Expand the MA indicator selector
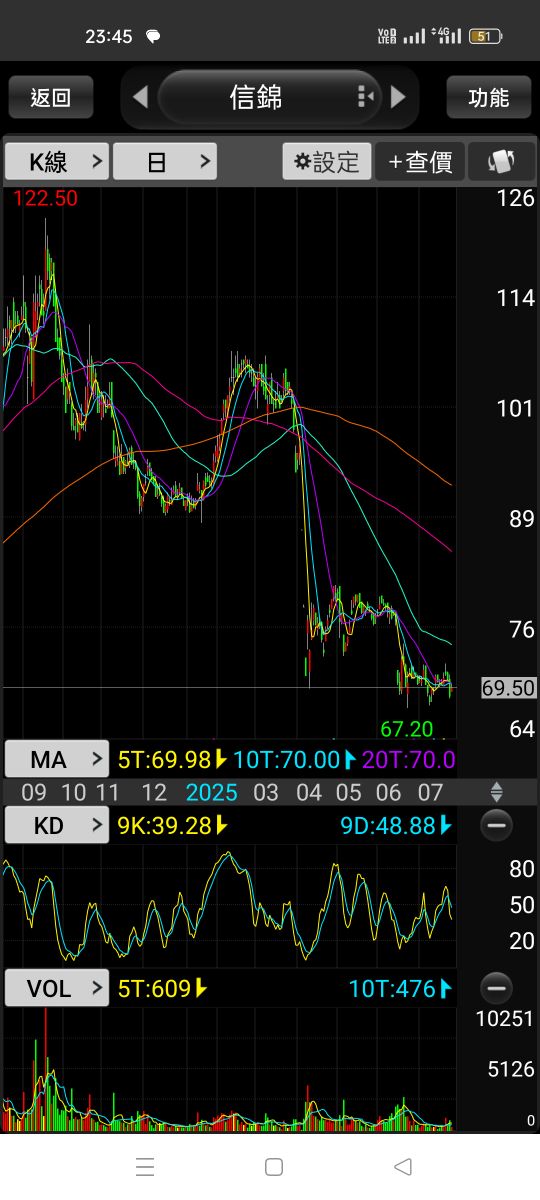 click(56, 759)
